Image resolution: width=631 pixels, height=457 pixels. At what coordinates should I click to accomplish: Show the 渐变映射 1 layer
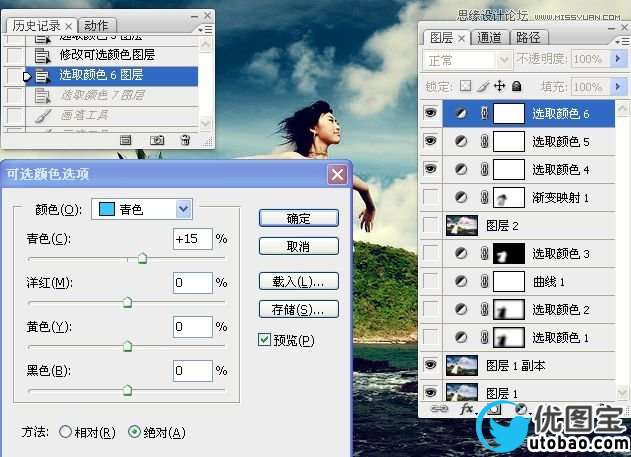click(431, 197)
